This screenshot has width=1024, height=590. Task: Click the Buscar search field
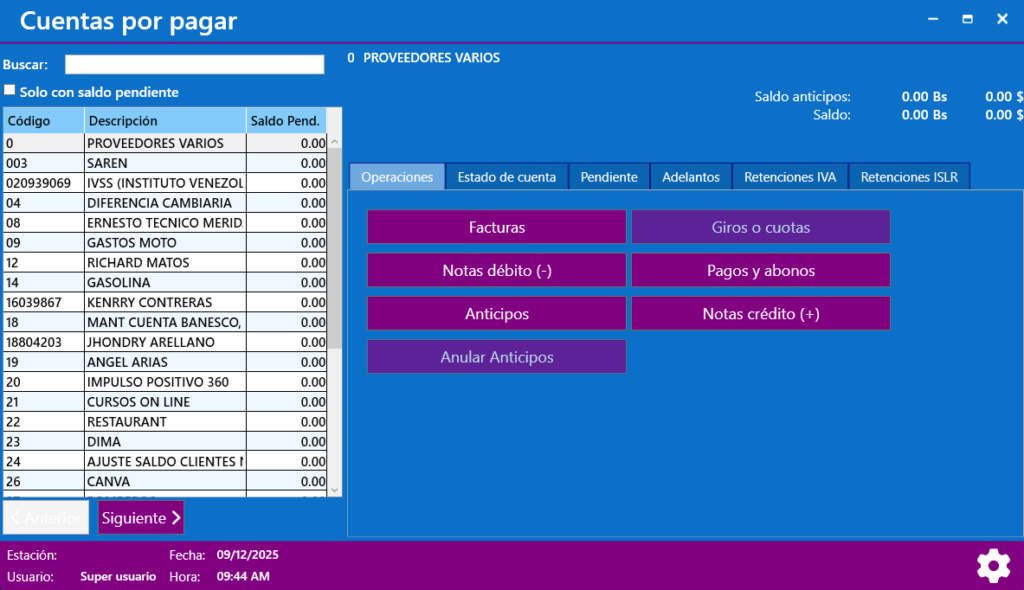tap(194, 64)
